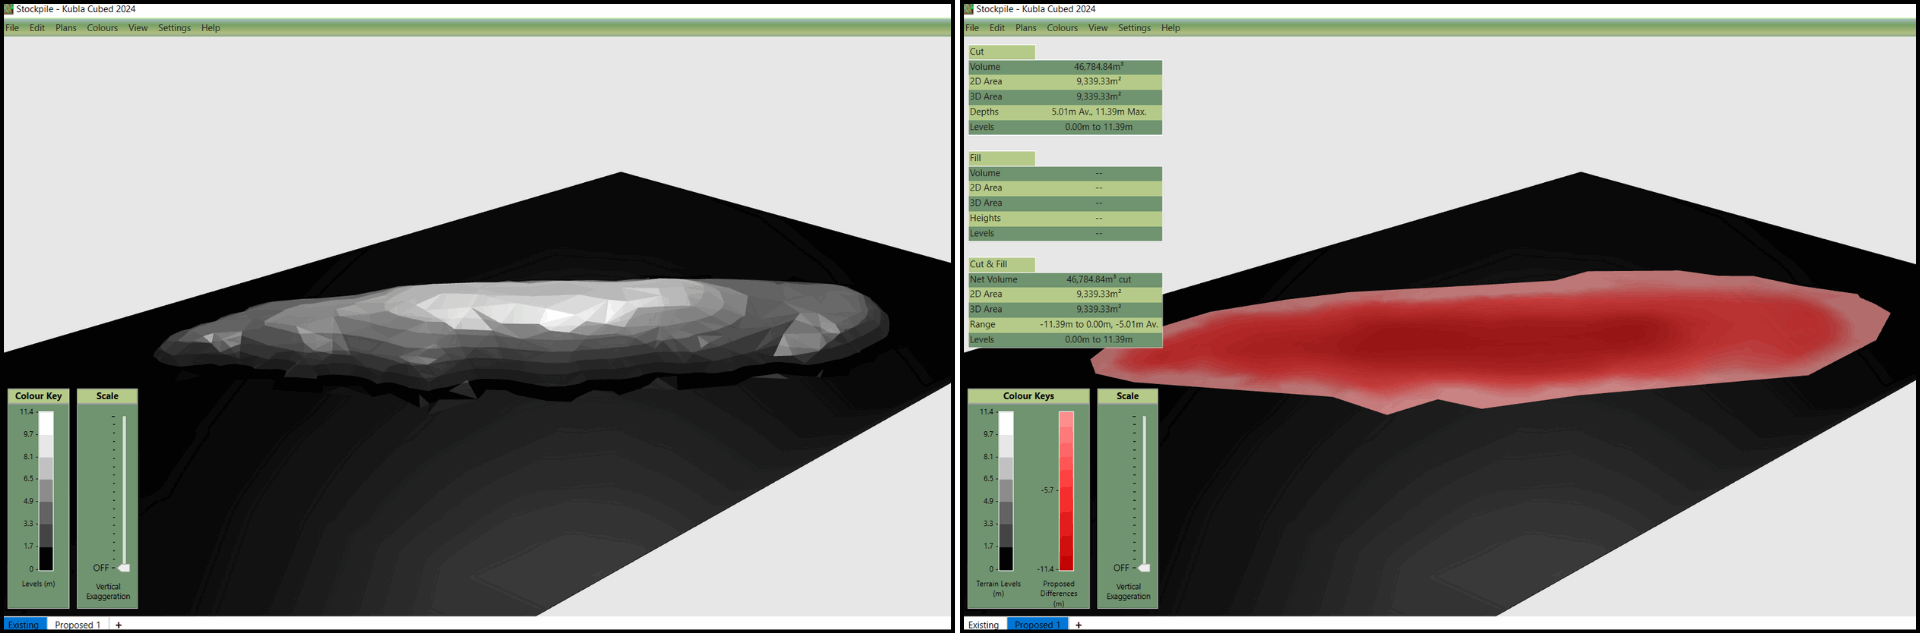Click the red Proposed Differences colour bar
The width and height of the screenshot is (1920, 636).
[1066, 490]
